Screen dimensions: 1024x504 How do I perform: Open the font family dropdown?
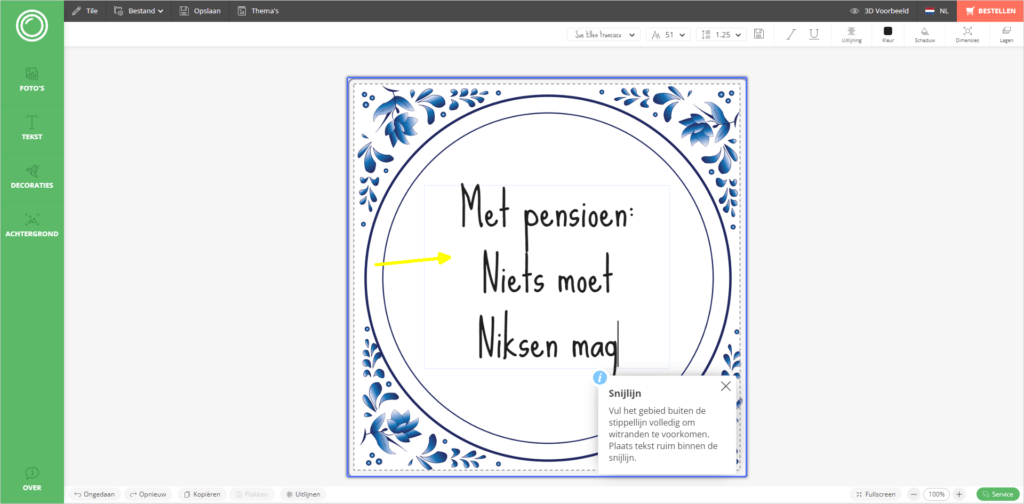coord(604,34)
